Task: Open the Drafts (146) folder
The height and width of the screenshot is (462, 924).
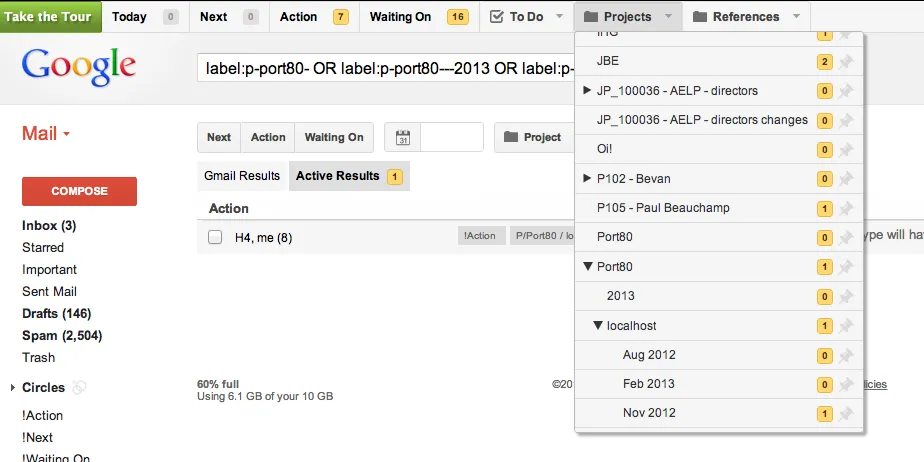Action: (x=56, y=314)
